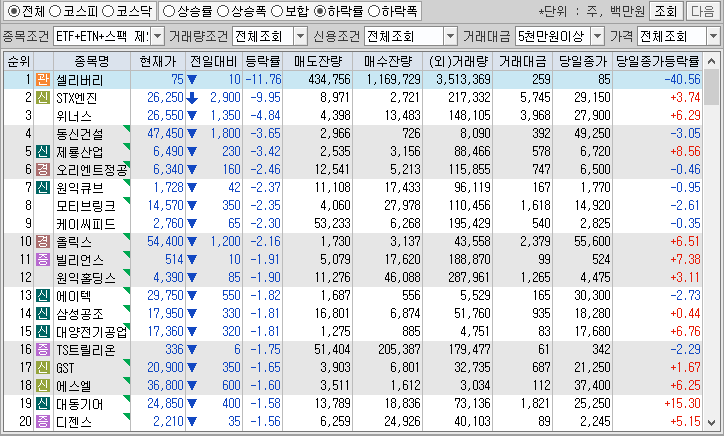Viewport: 724px width, 436px height.
Task: Click 올릭스 current price 54,400
Action: point(165,242)
